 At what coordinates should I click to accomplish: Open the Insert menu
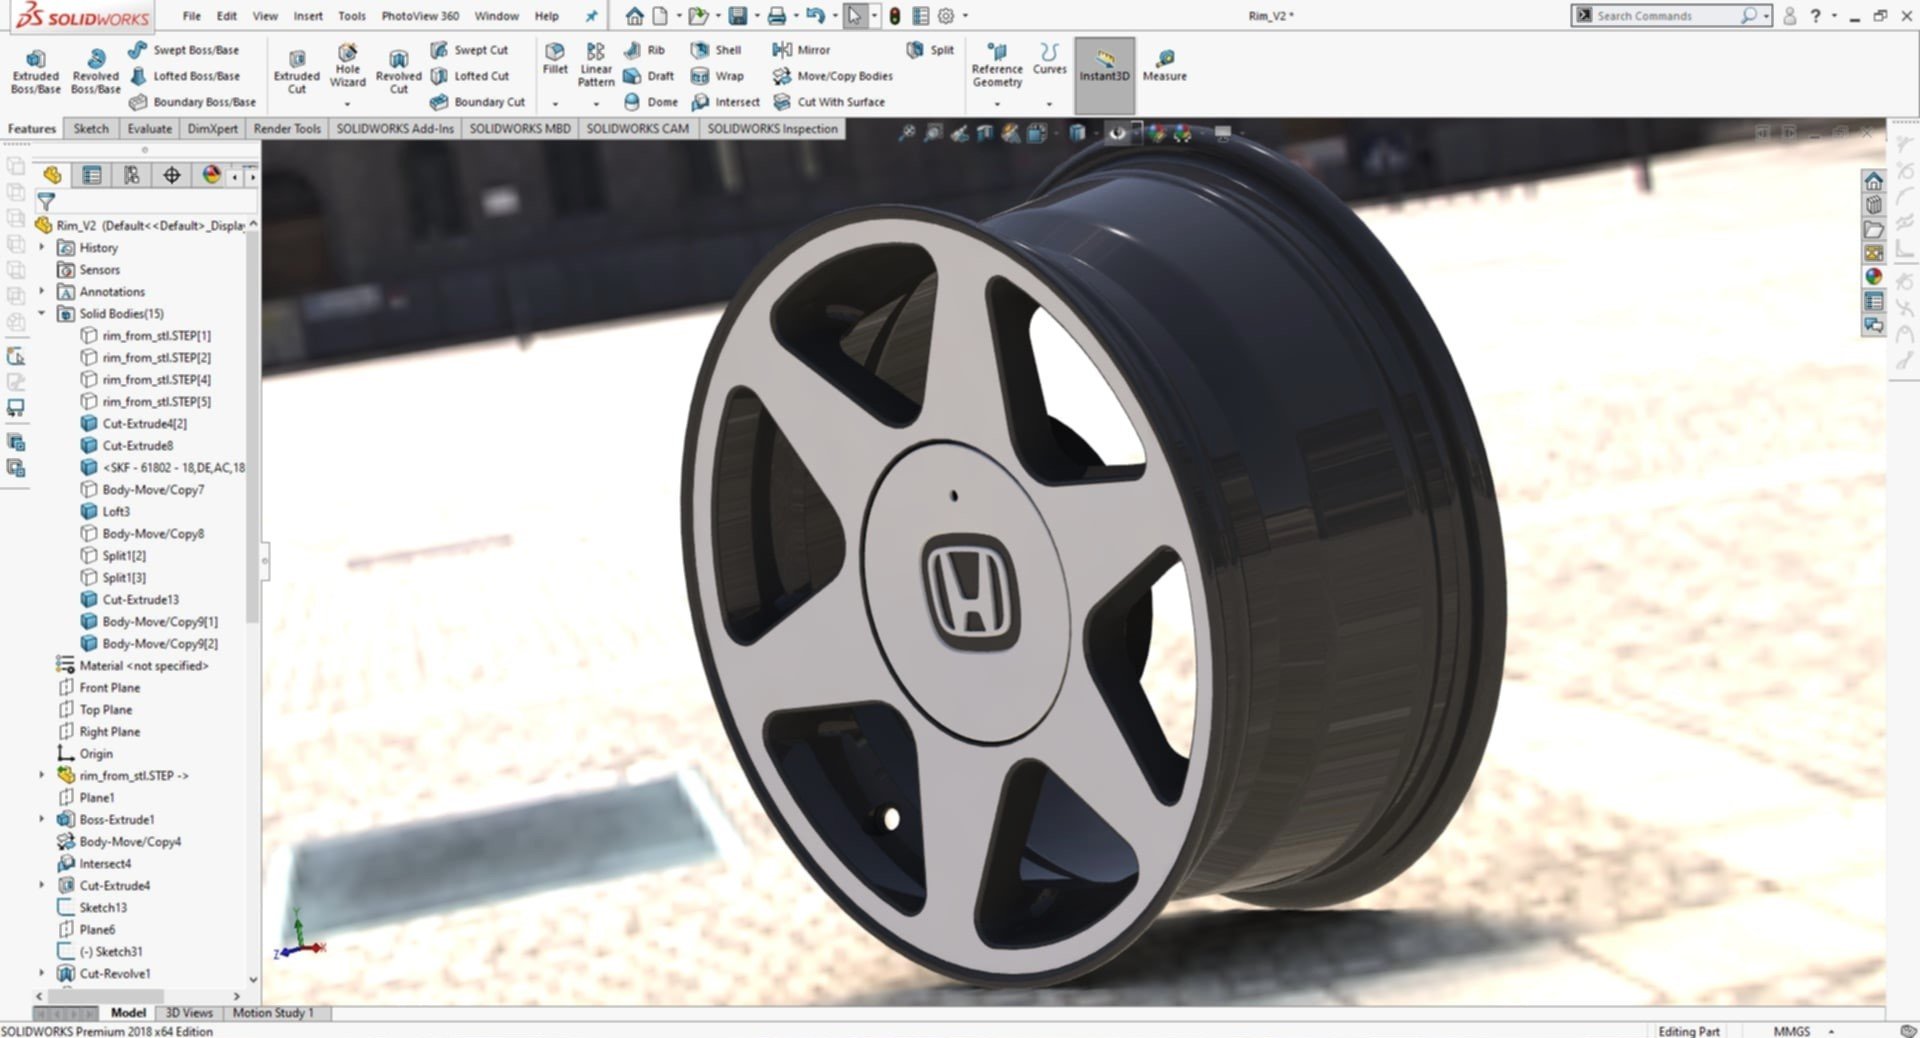308,16
